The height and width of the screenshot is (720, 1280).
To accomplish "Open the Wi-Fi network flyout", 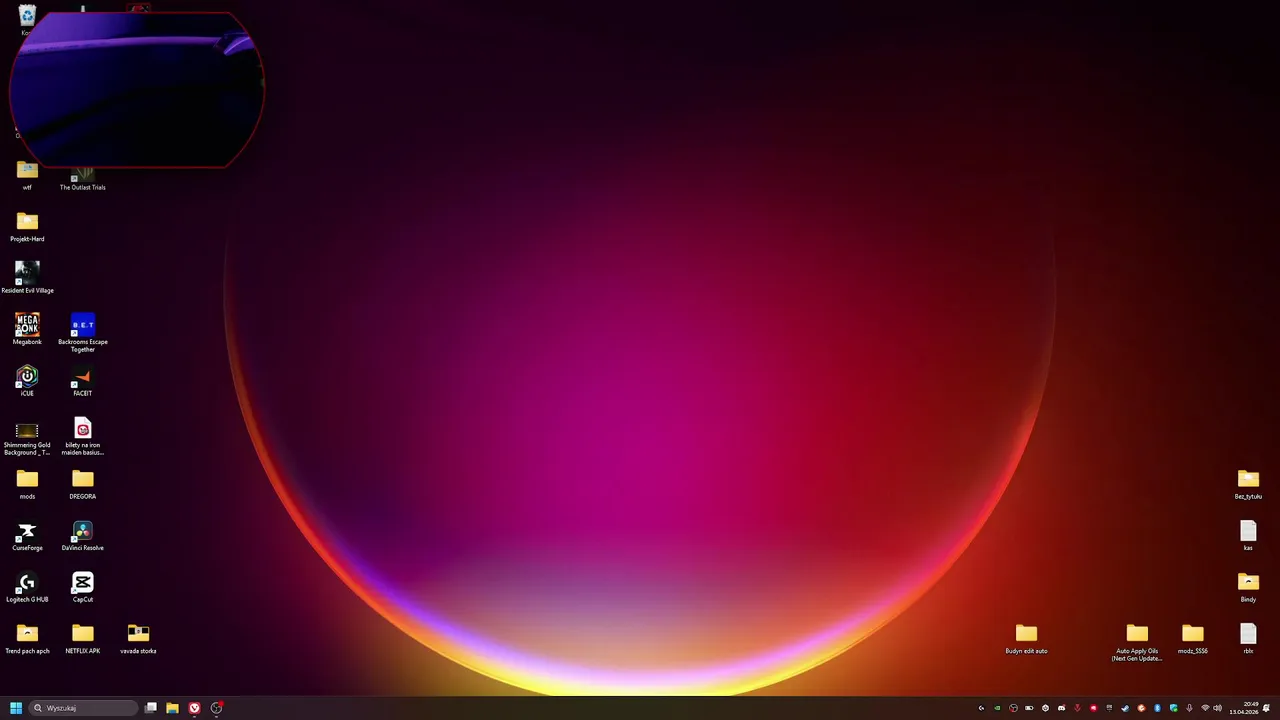I will pyautogui.click(x=1205, y=708).
